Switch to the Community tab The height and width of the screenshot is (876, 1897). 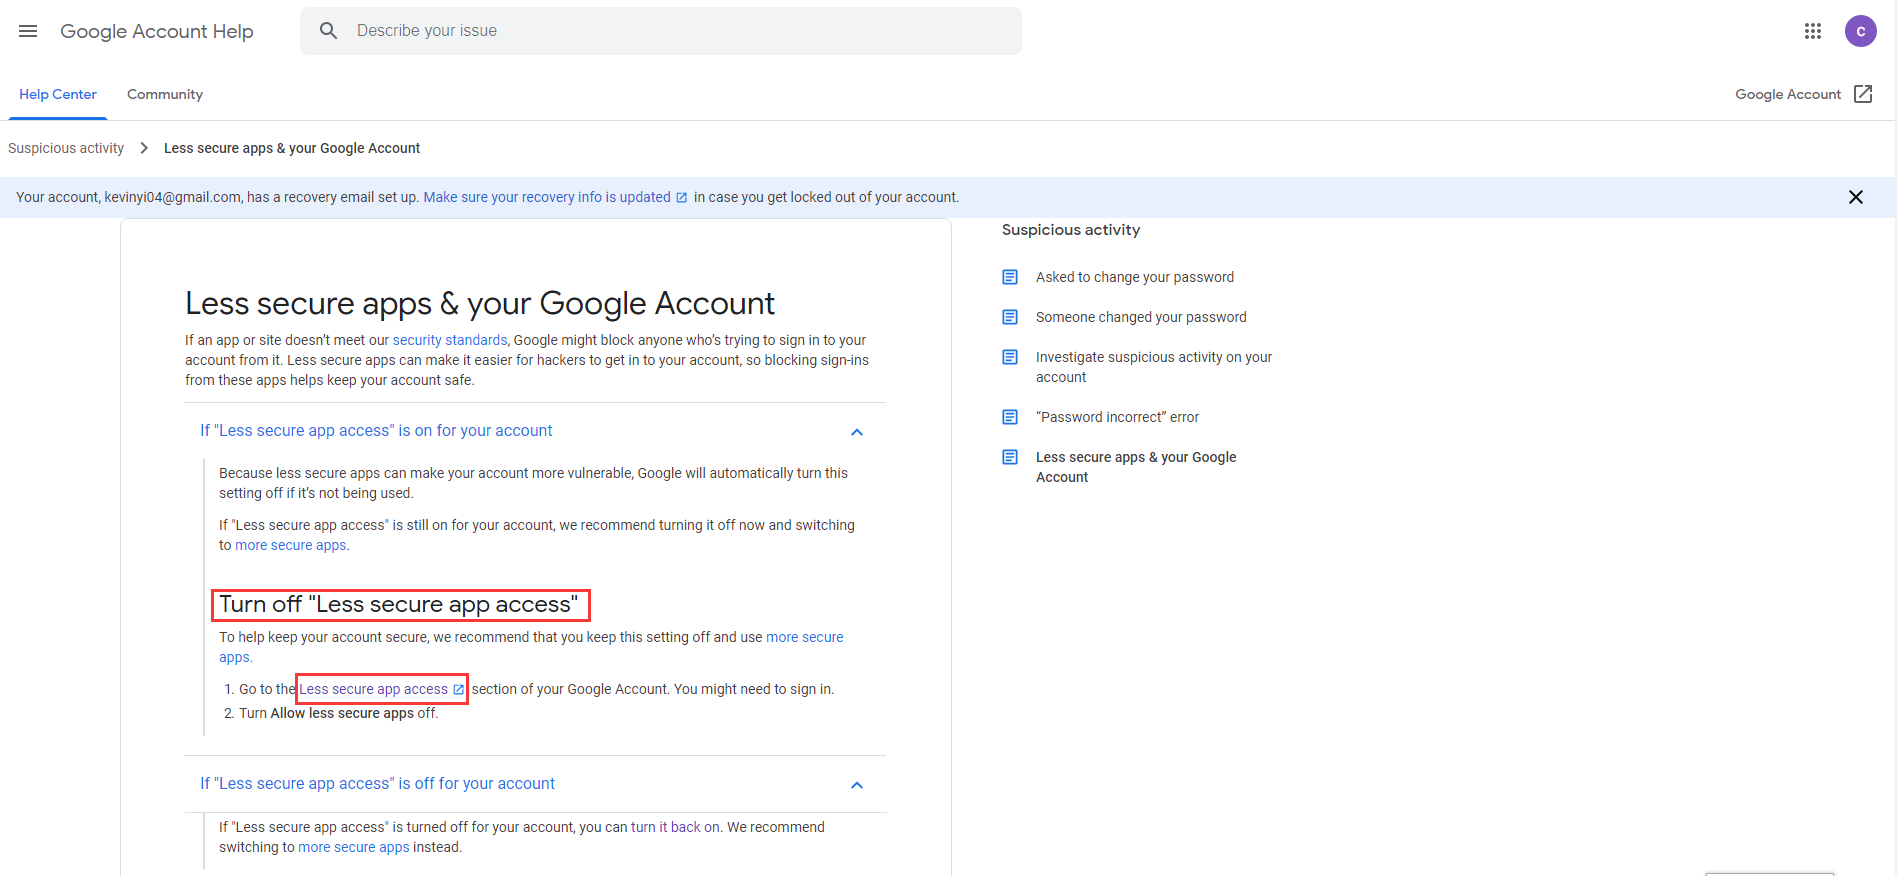(x=165, y=94)
